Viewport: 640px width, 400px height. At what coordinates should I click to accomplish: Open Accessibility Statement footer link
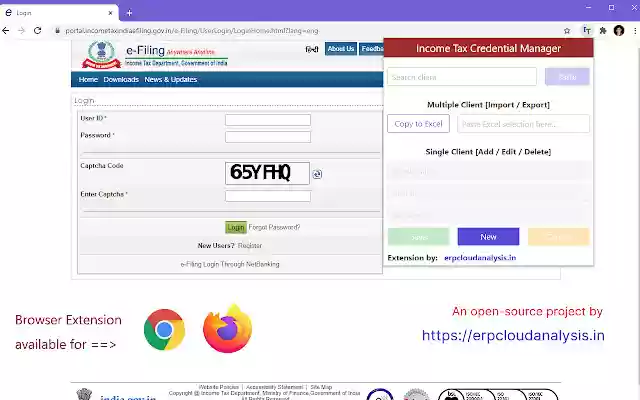[274, 387]
